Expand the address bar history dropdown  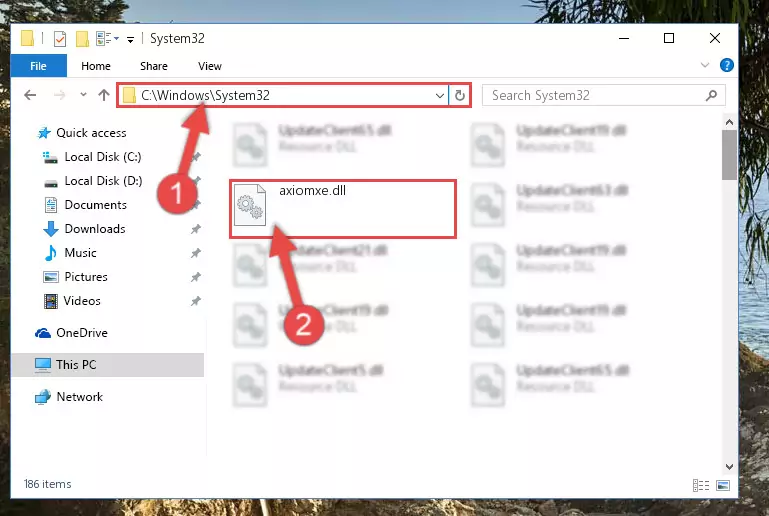point(439,96)
